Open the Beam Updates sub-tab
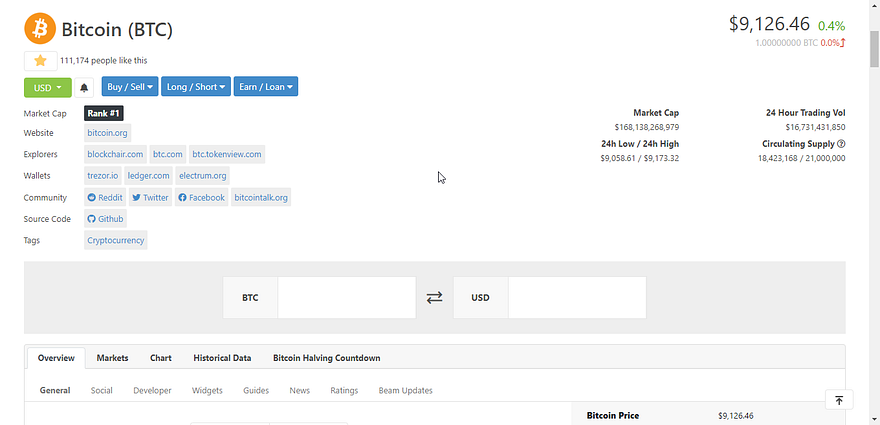Image resolution: width=880 pixels, height=425 pixels. pos(406,390)
